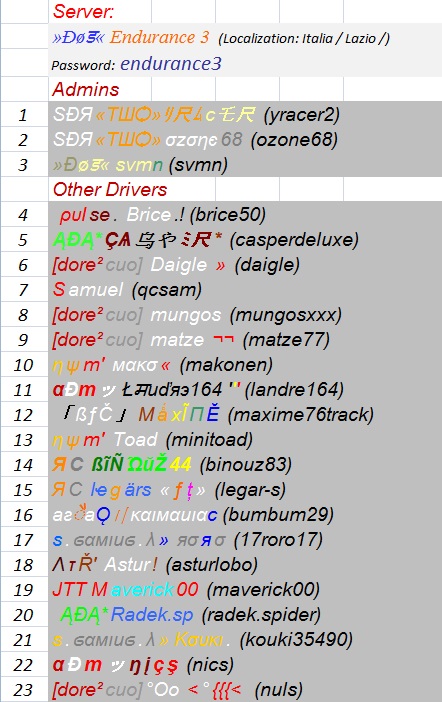Click the binouz83 driver cell
The height and width of the screenshot is (702, 442).
pos(245,465)
